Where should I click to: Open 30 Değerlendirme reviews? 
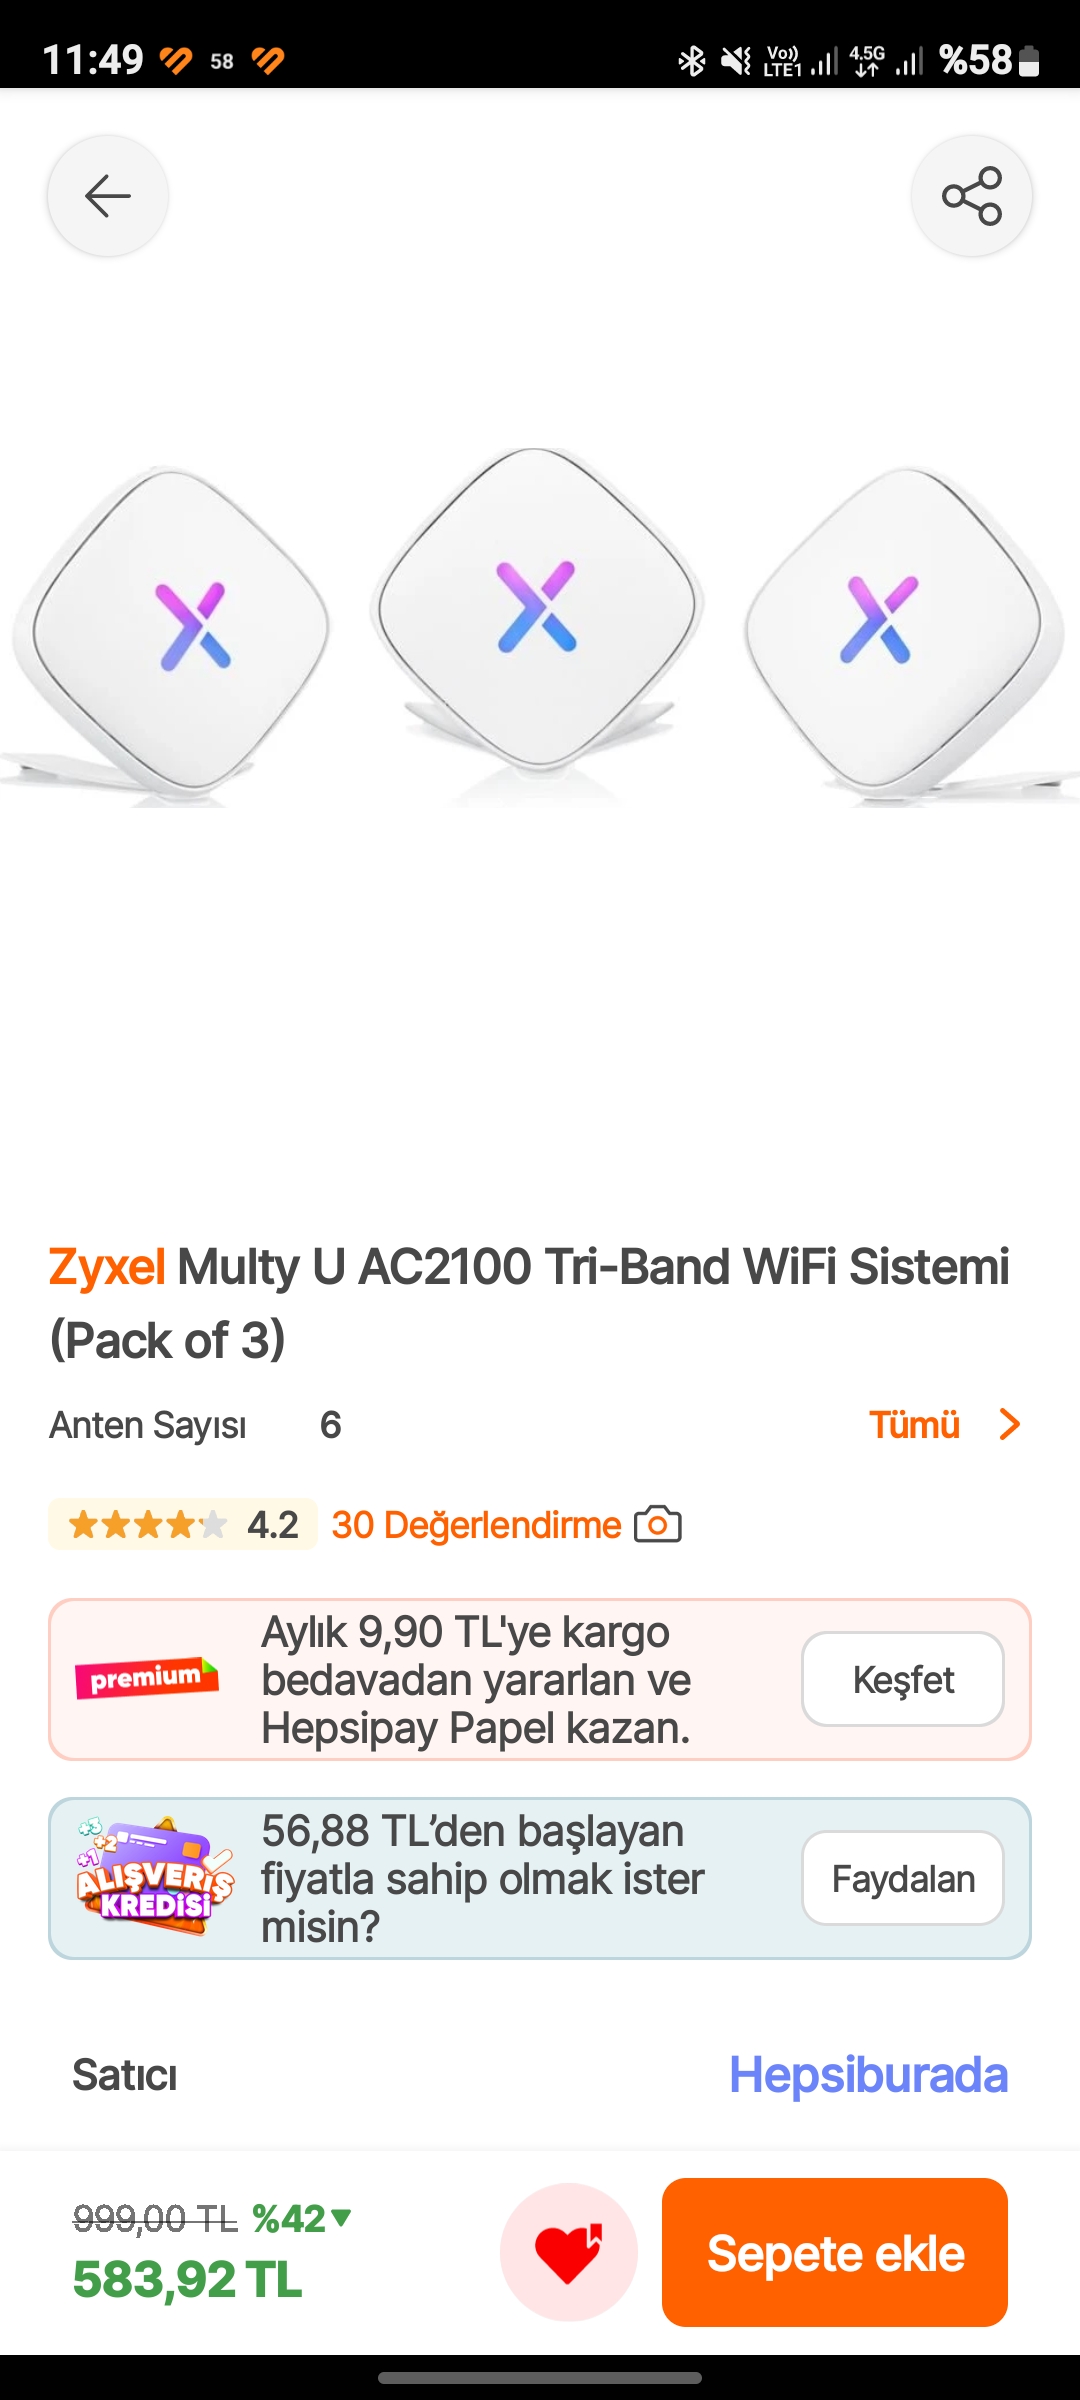476,1525
